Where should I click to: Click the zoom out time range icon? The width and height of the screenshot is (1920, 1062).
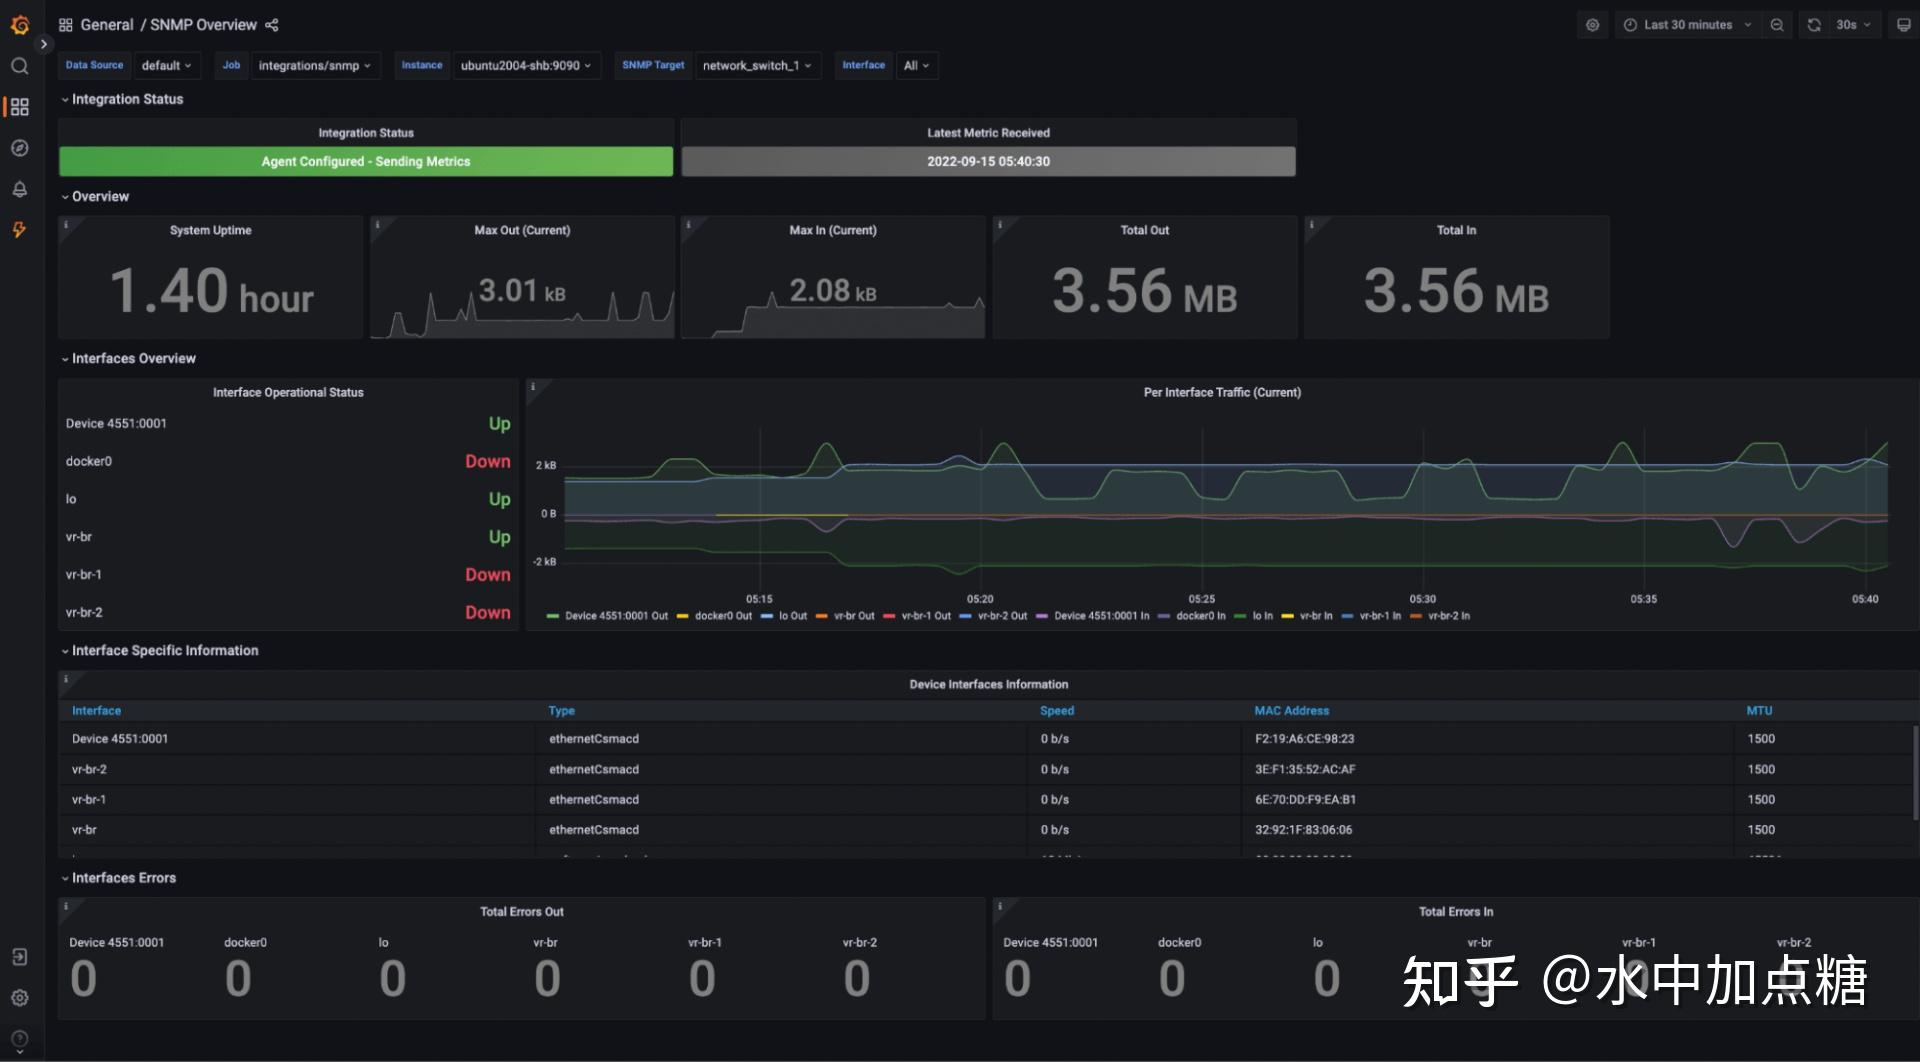(1777, 24)
